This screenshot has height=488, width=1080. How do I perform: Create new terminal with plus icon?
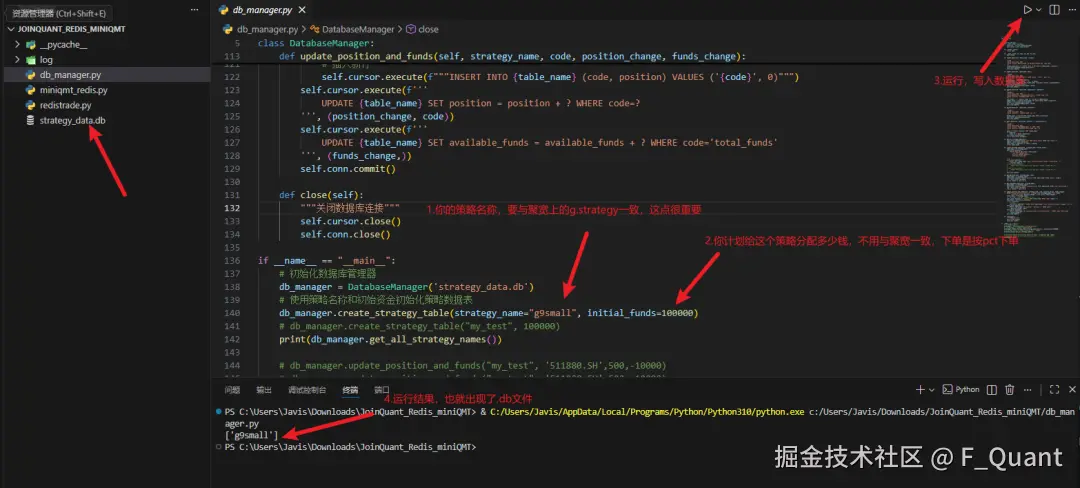(x=920, y=390)
